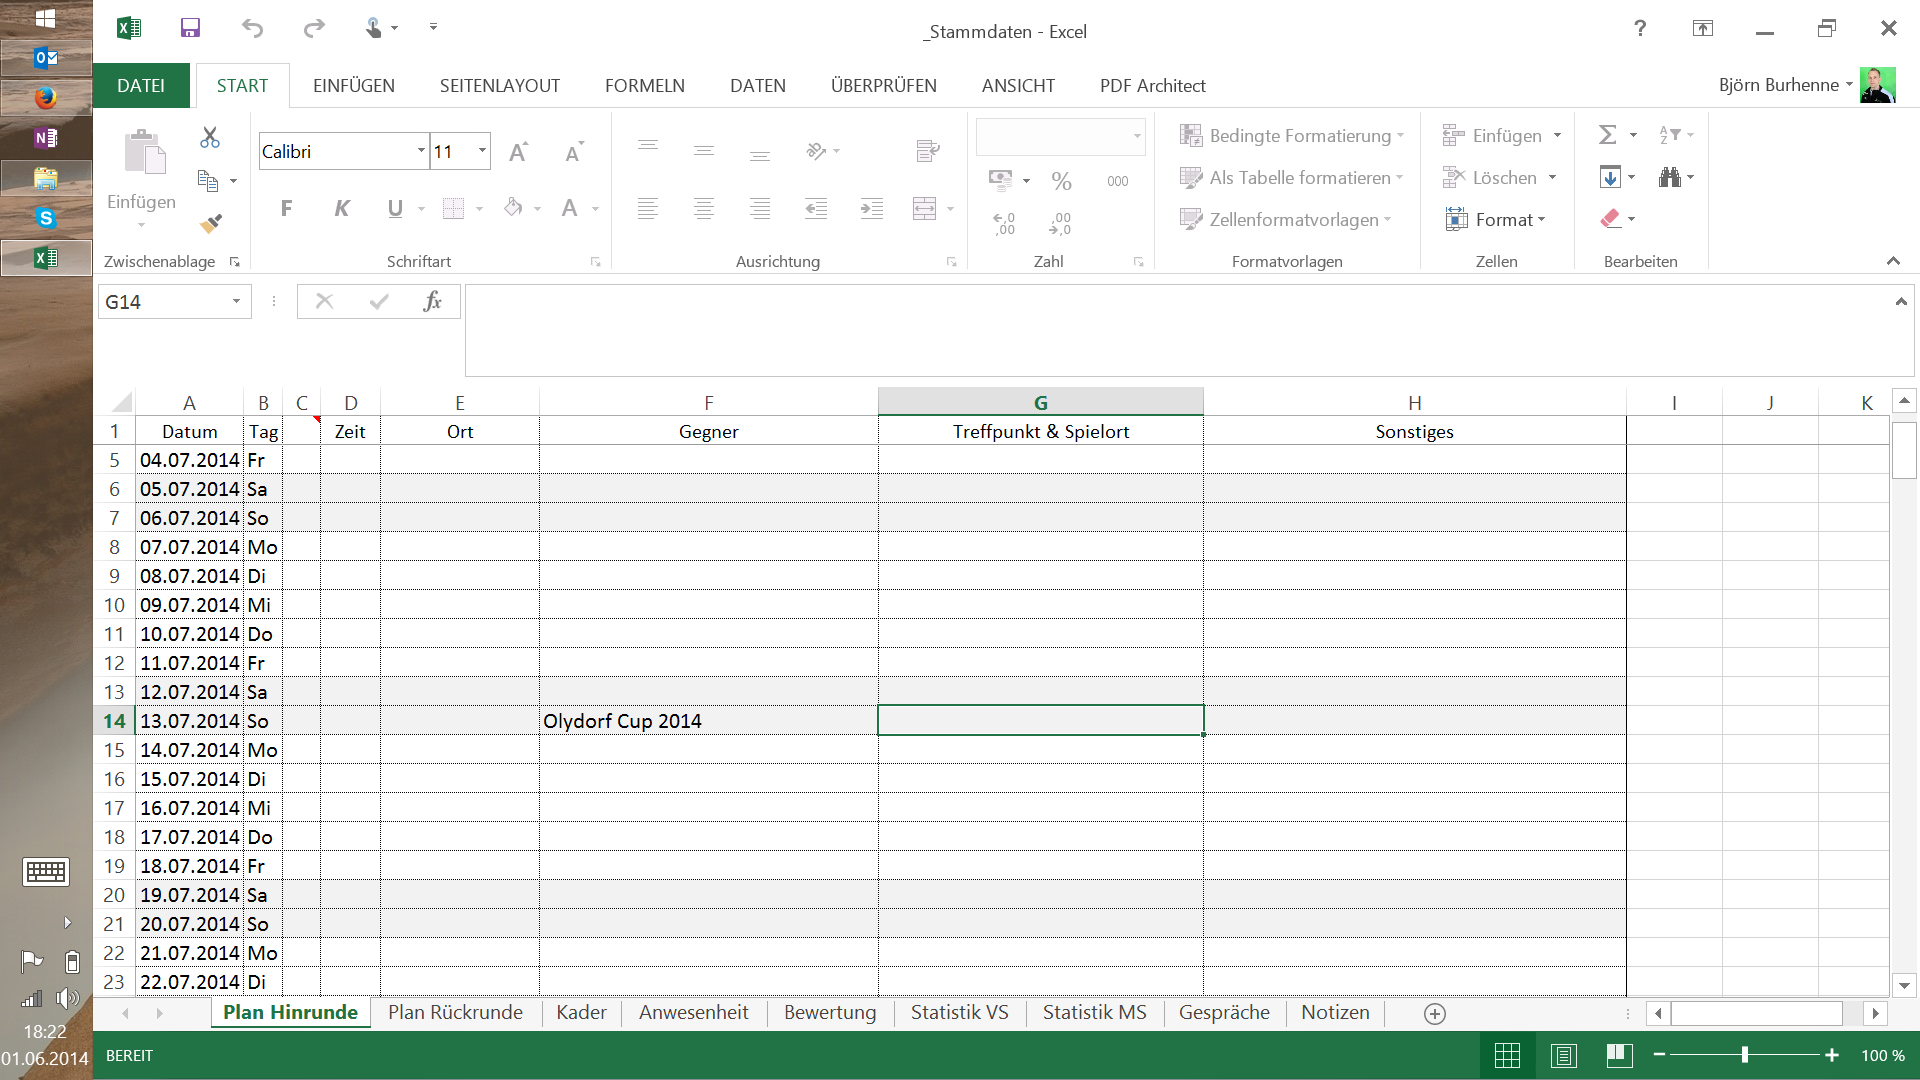Viewport: 1920px width, 1080px height.
Task: Add a new sheet with plus icon
Action: [x=1434, y=1013]
